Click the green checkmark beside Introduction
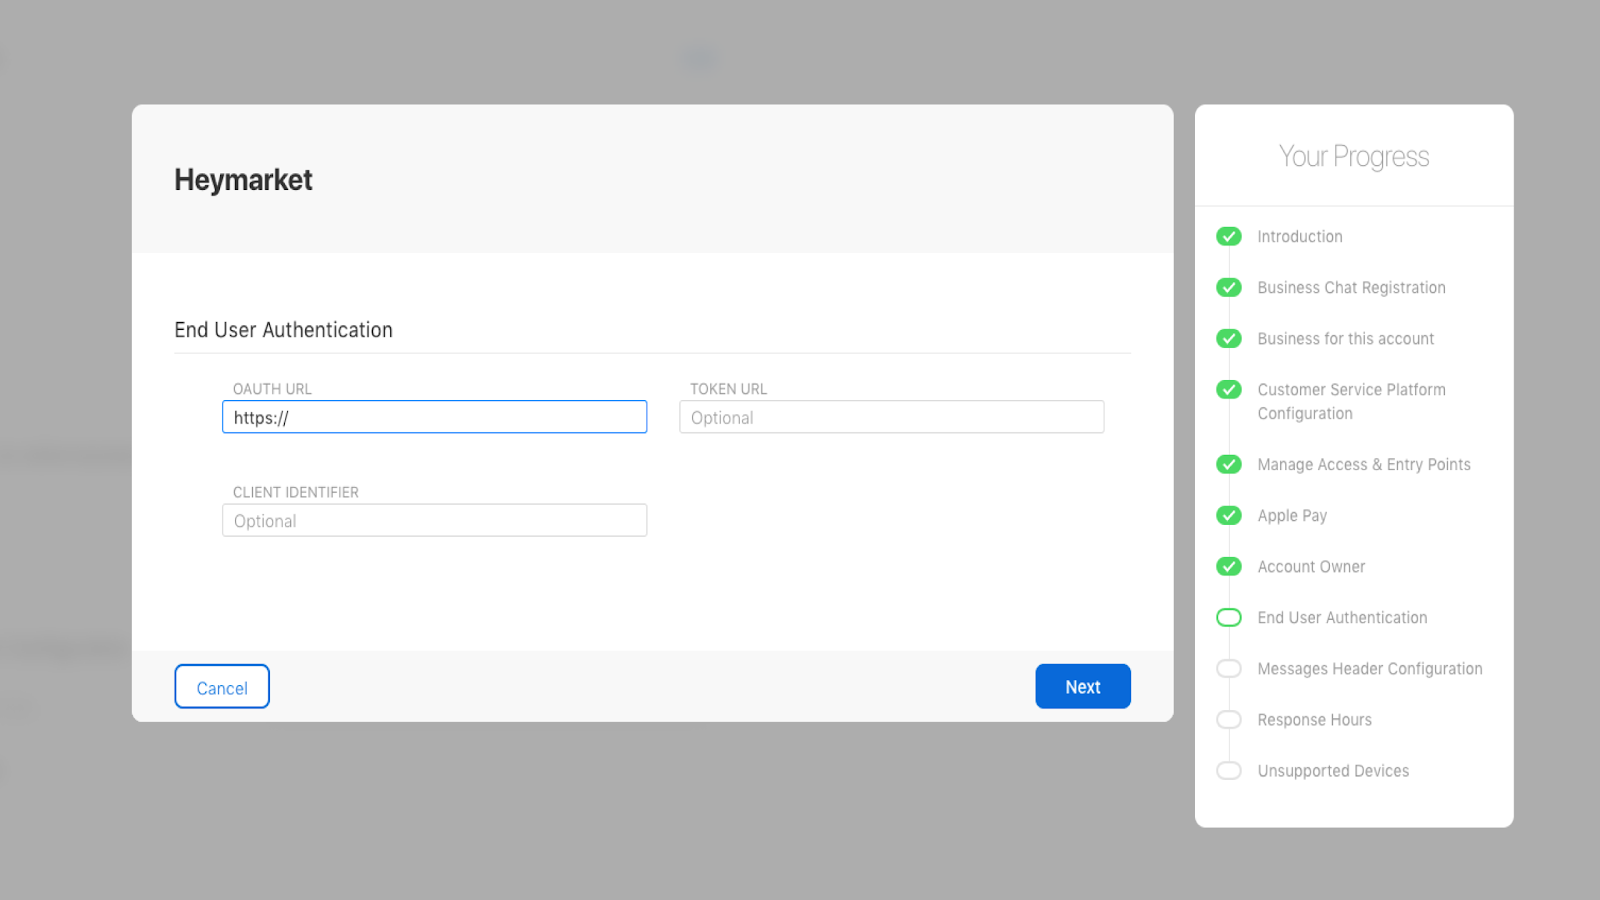 [x=1229, y=236]
